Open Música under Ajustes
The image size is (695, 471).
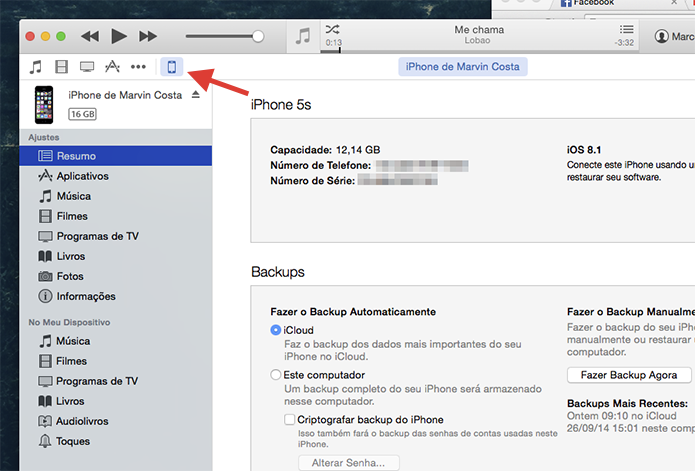[116, 196]
